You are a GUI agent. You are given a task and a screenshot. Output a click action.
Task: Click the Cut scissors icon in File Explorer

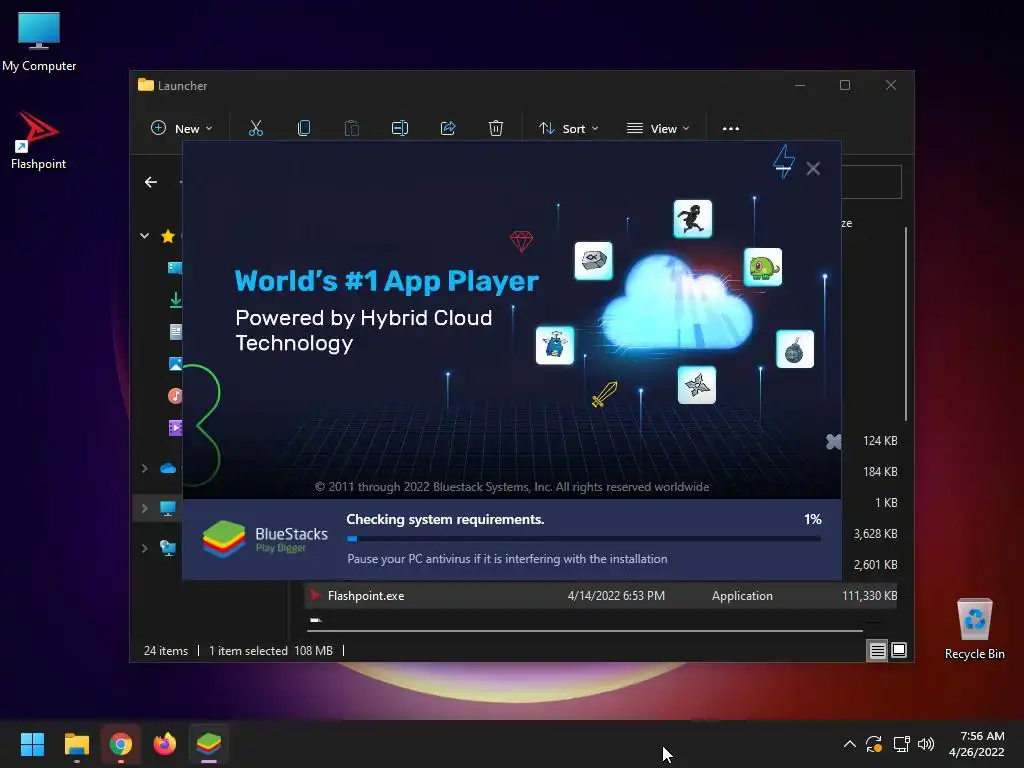tap(255, 128)
